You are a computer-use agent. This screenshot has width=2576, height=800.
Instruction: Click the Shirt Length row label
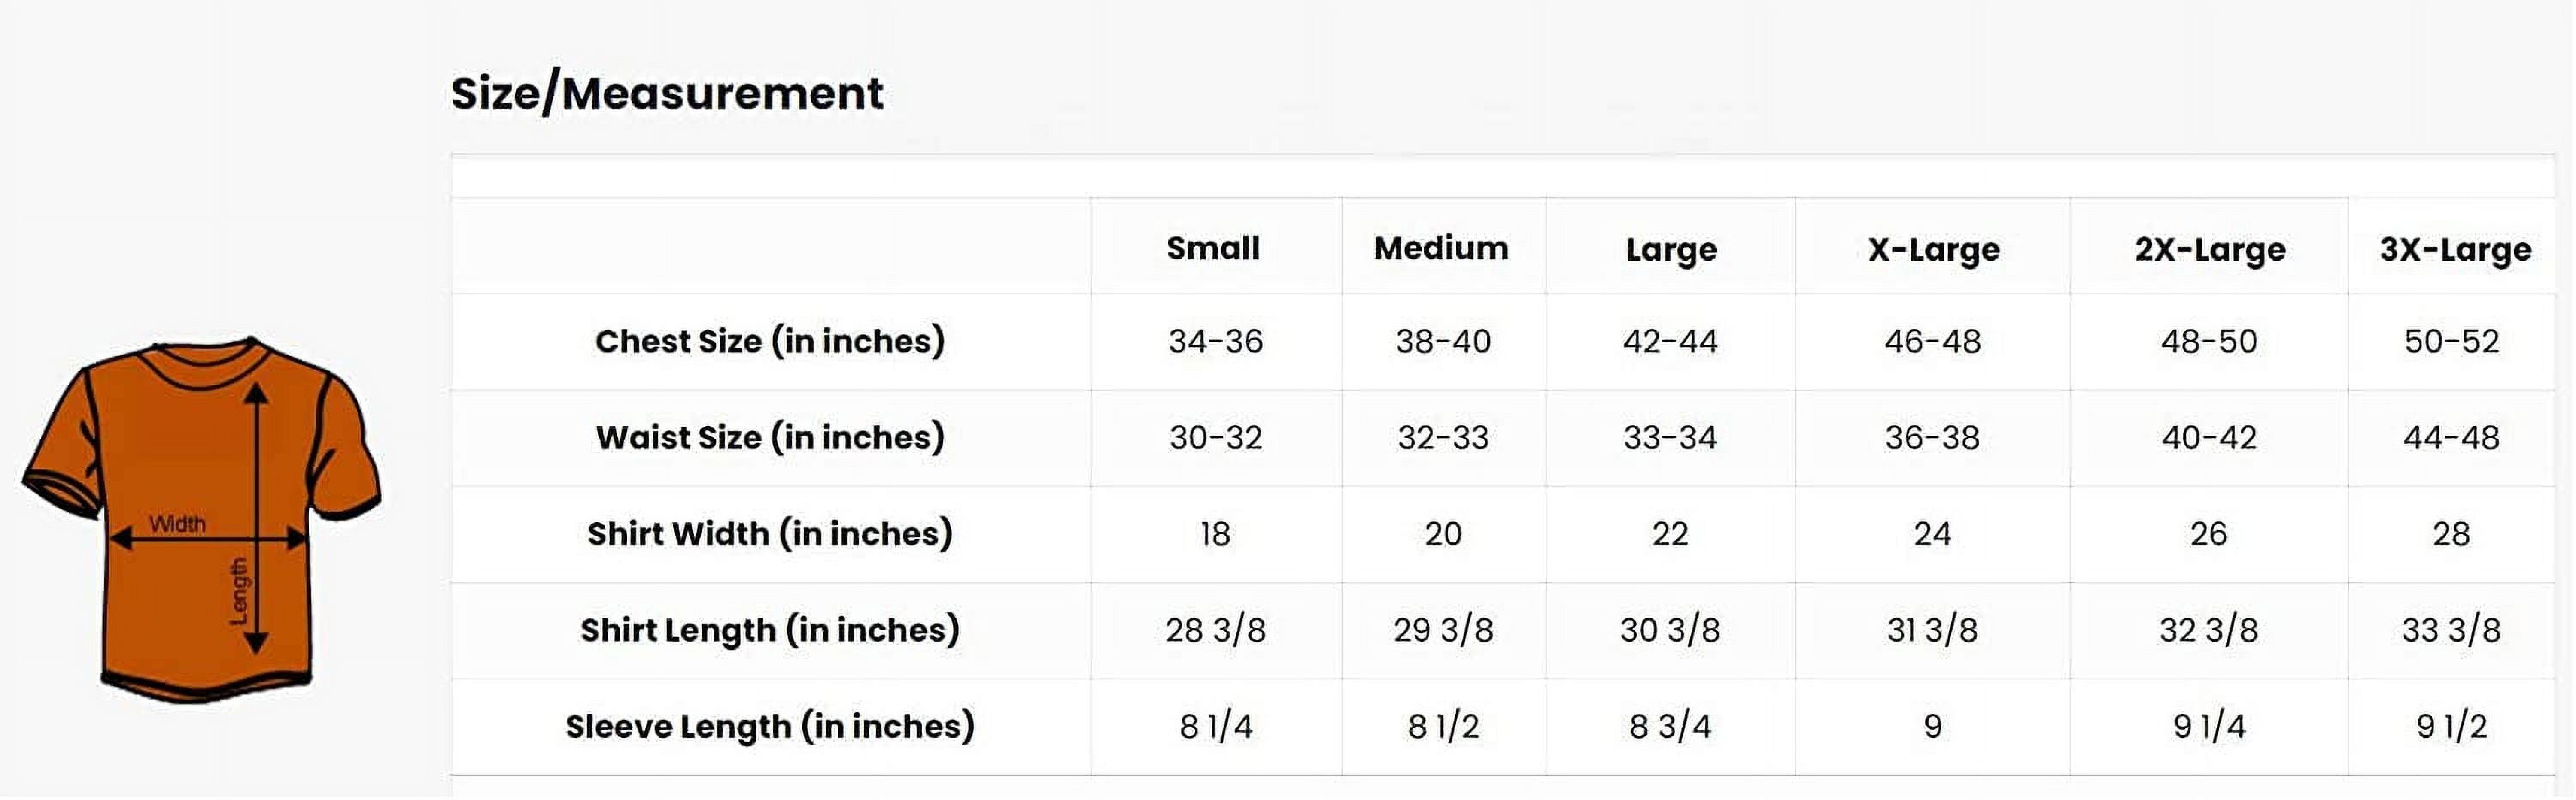coord(770,630)
